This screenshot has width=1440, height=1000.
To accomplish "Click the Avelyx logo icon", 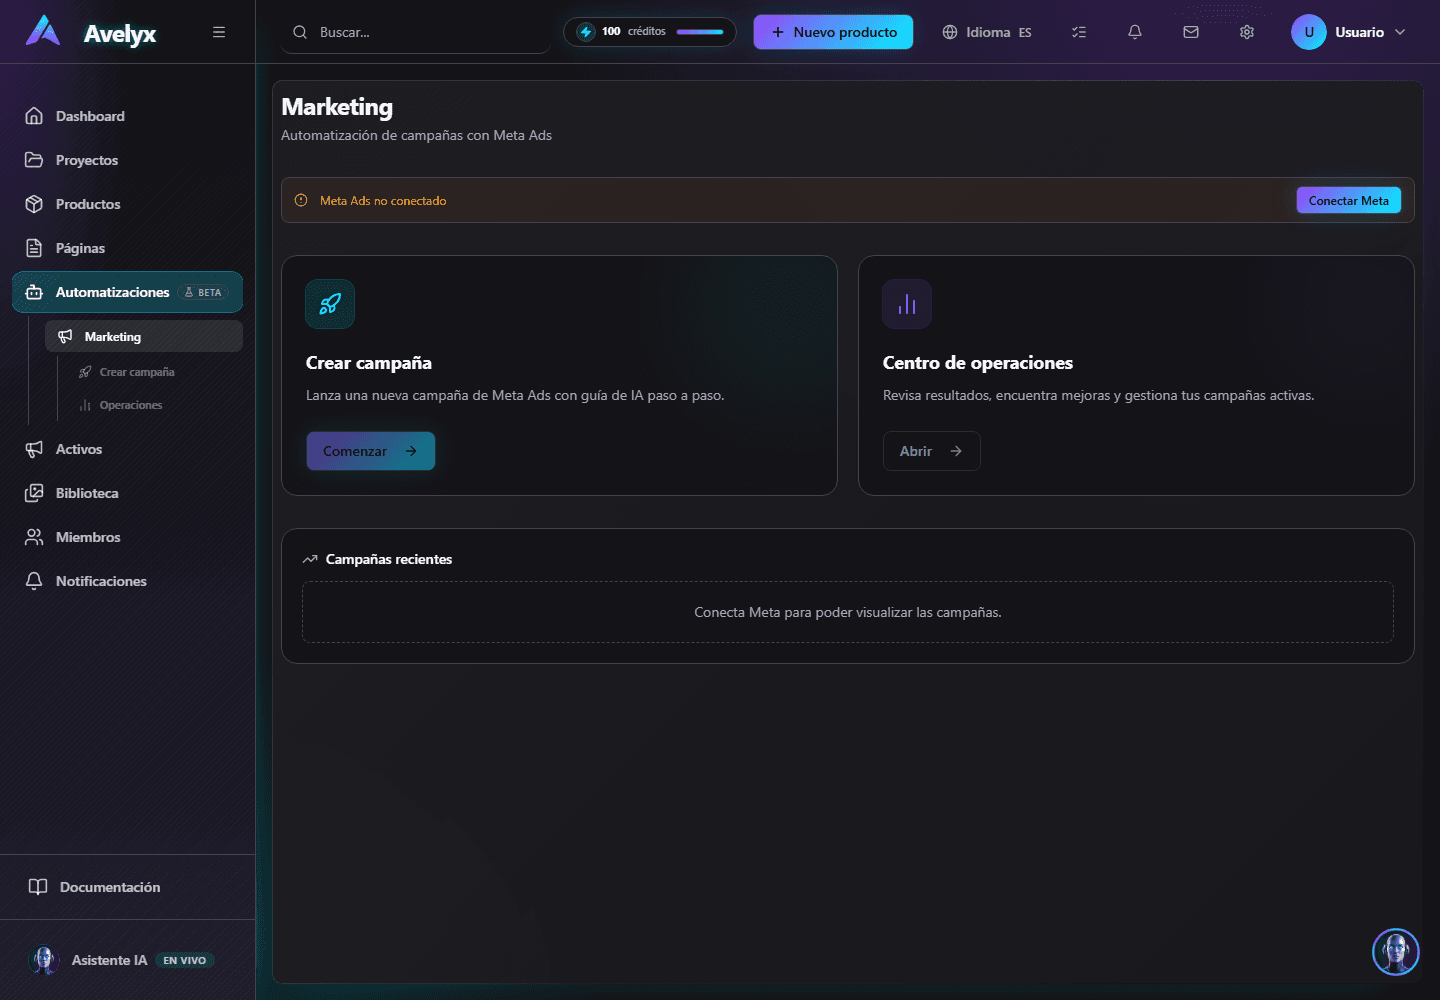I will point(43,31).
